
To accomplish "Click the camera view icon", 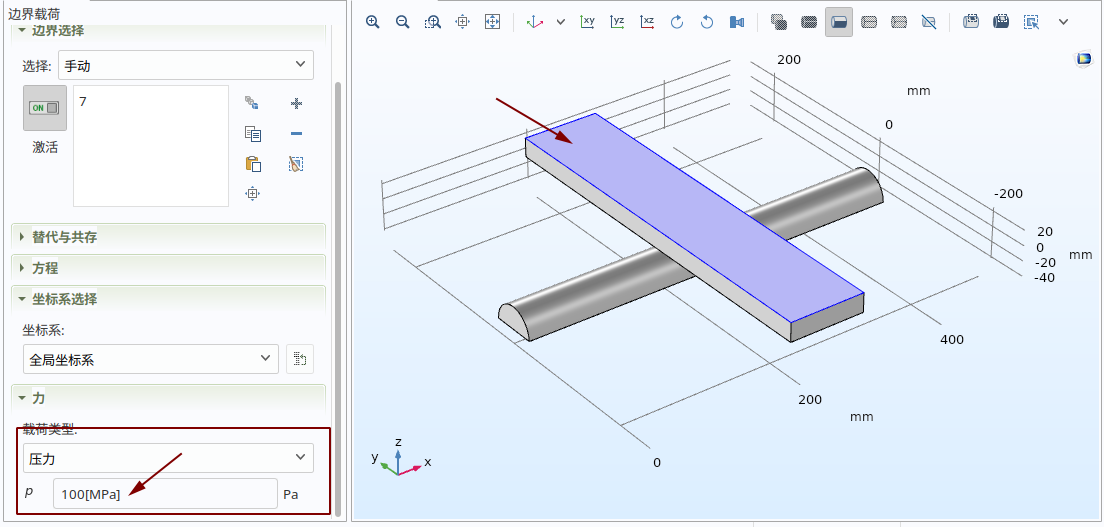I will pyautogui.click(x=736, y=22).
